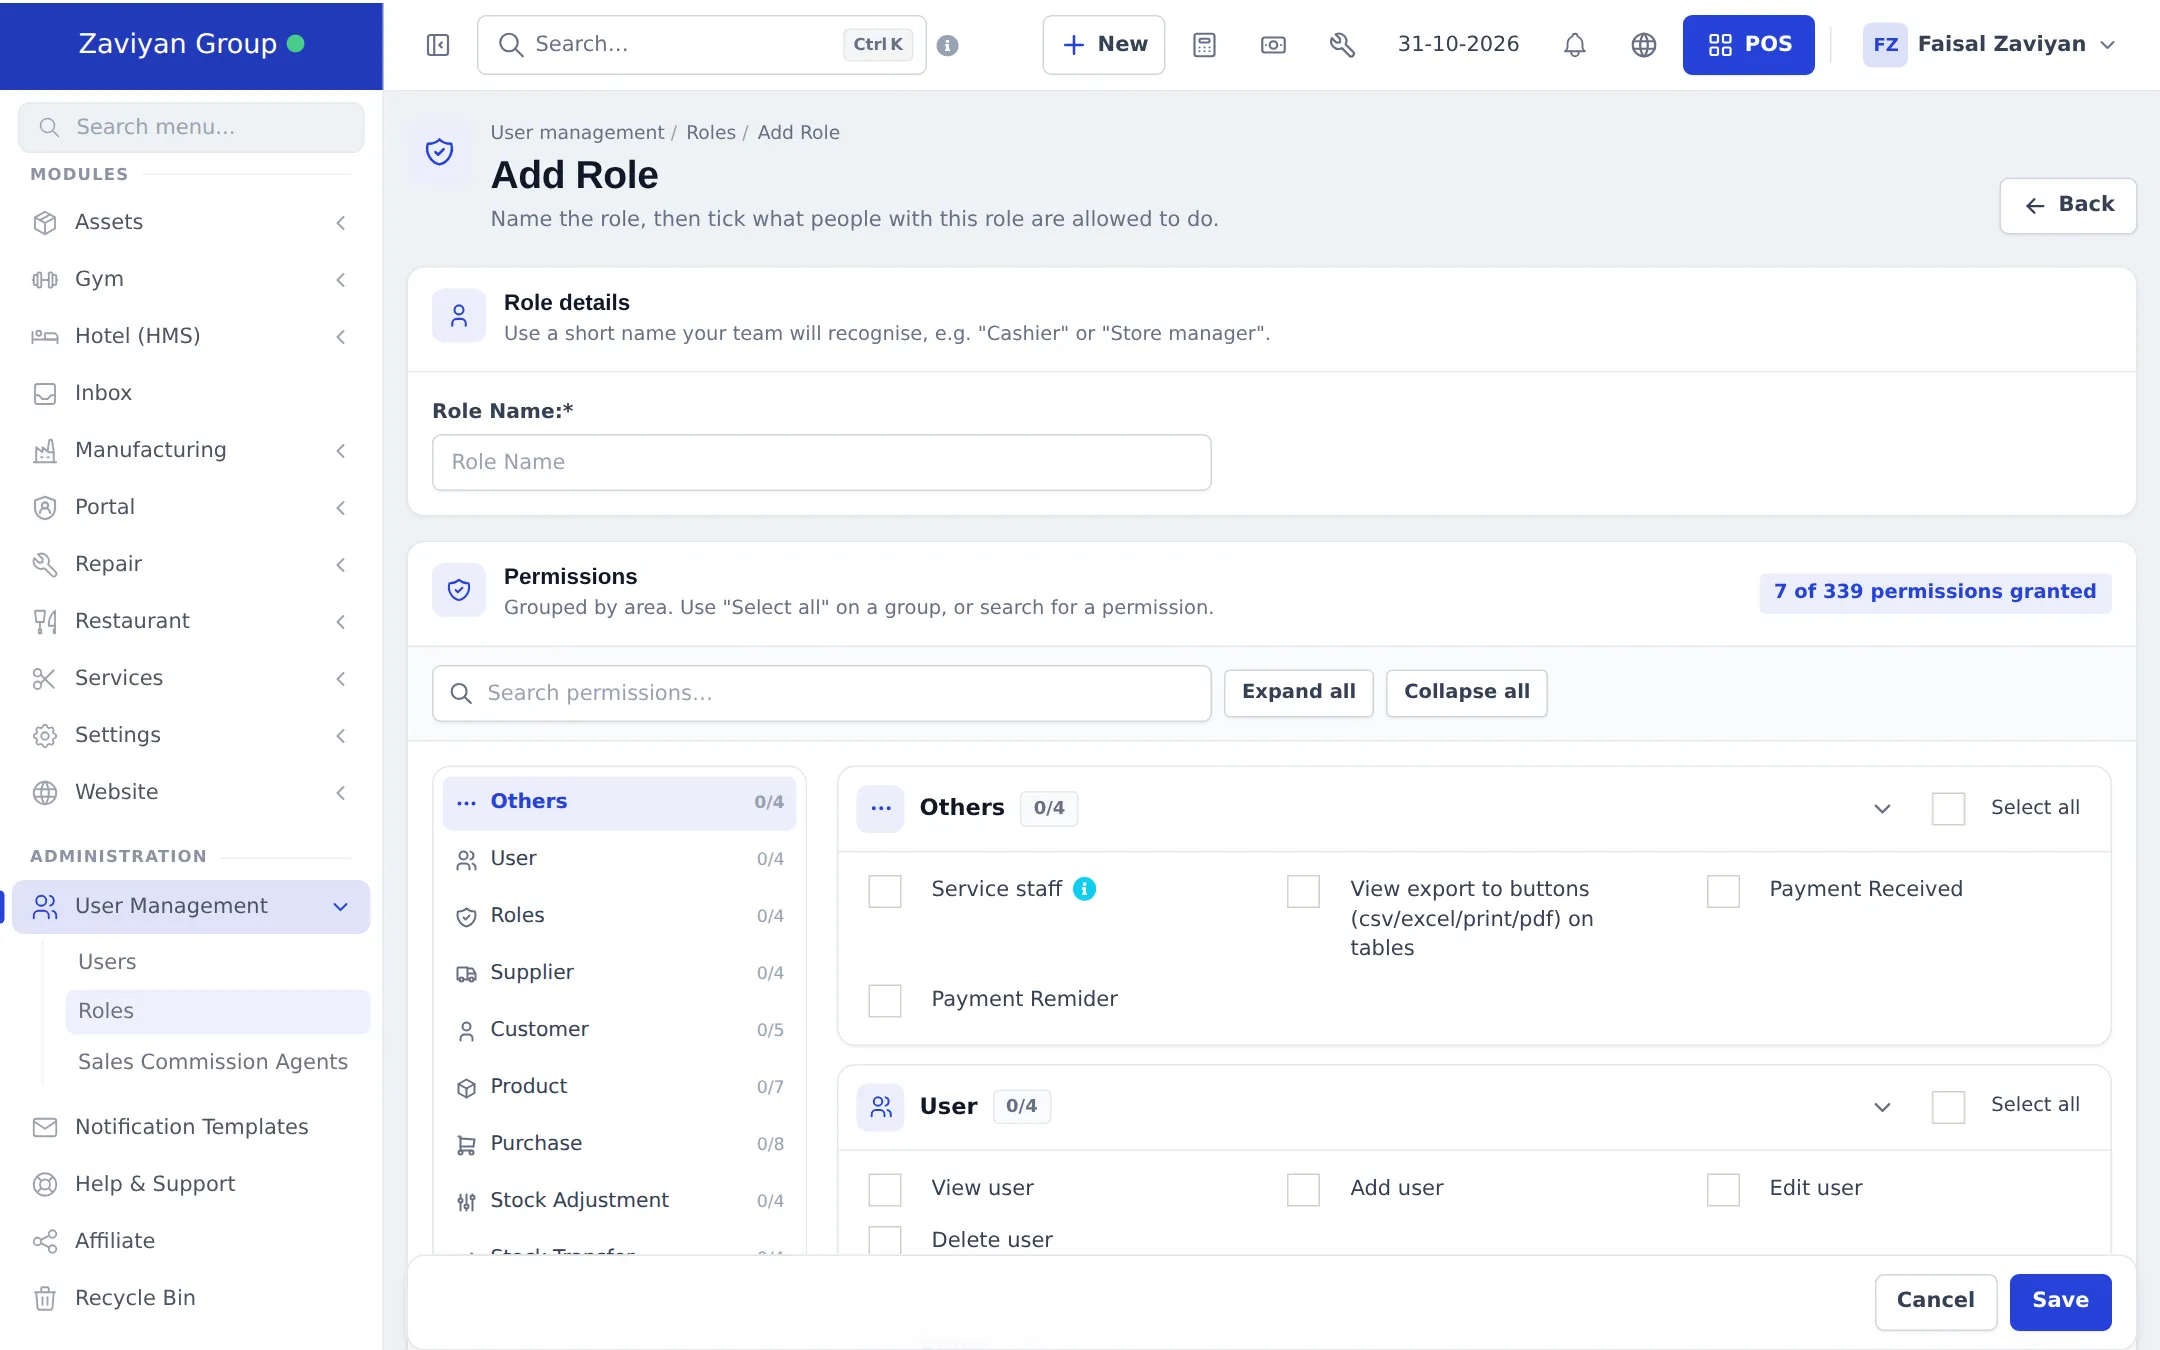Tick the Add user checkbox

[x=1303, y=1190]
